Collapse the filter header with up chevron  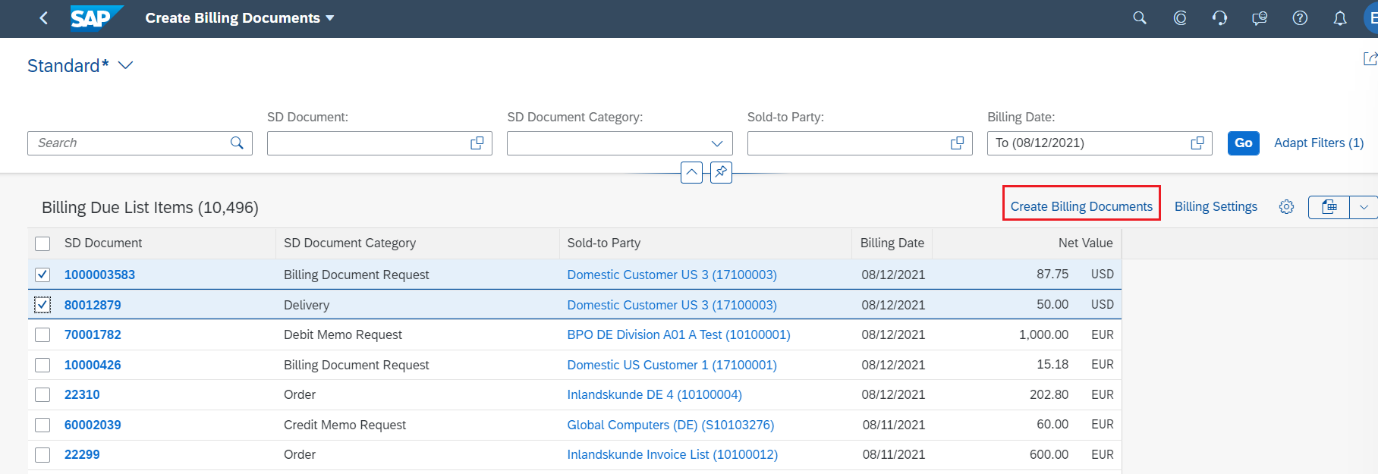pos(691,172)
